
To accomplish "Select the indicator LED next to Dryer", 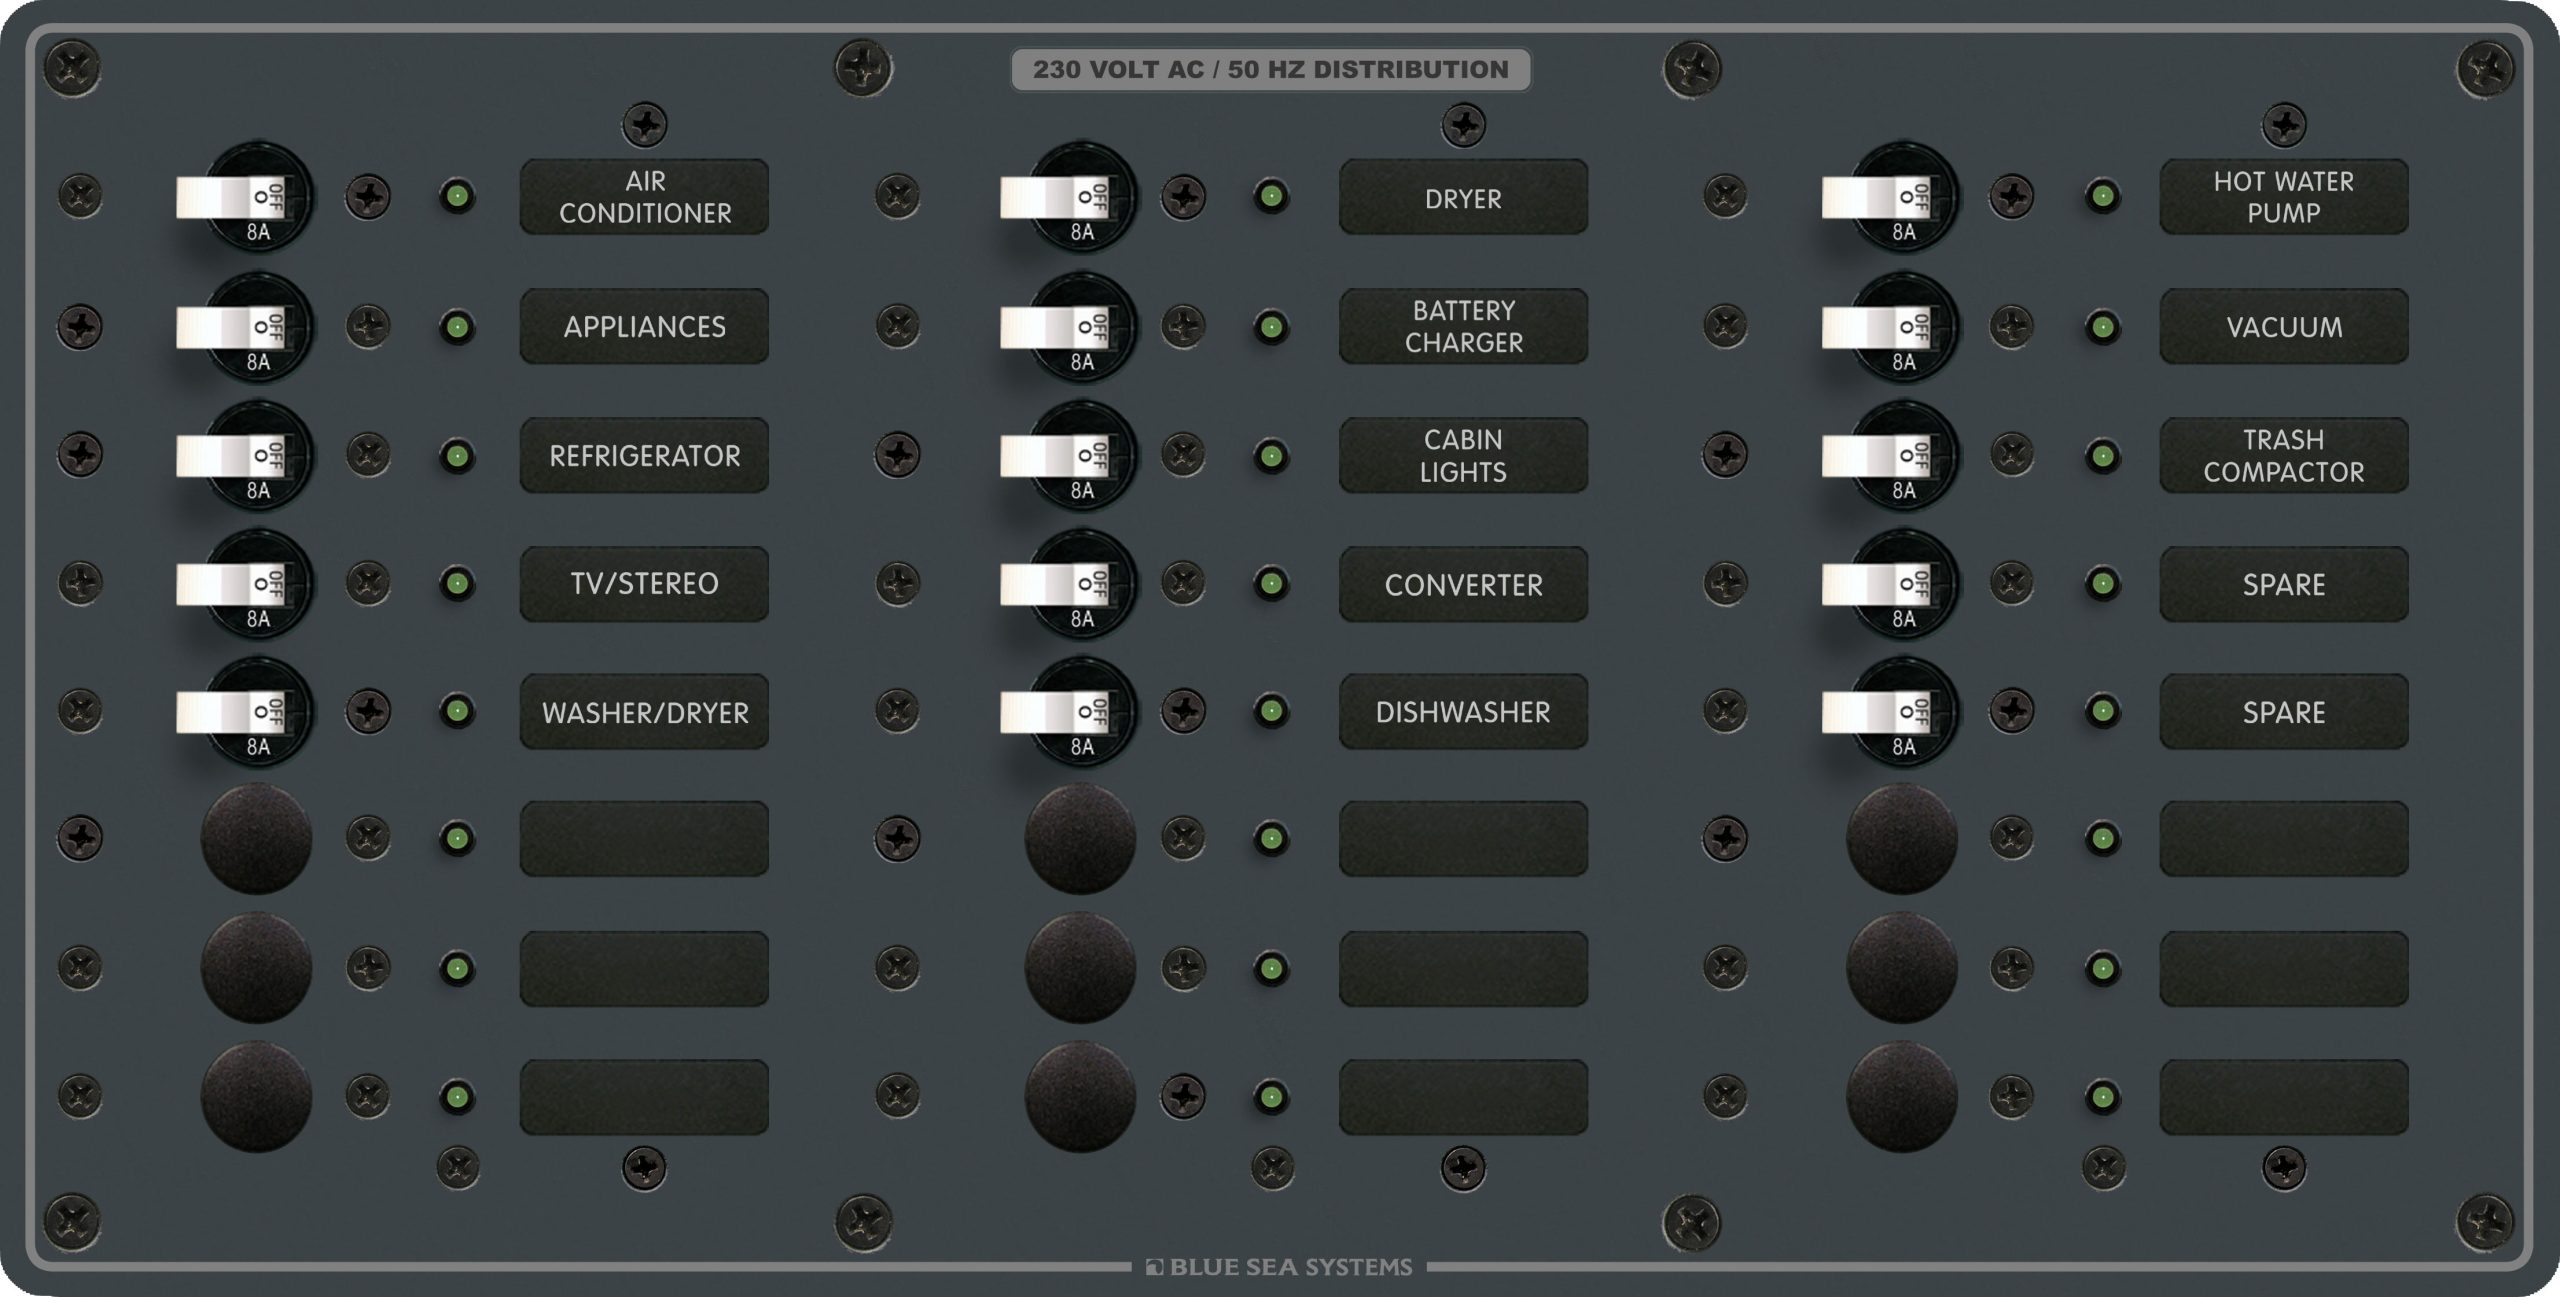I will 1272,196.
